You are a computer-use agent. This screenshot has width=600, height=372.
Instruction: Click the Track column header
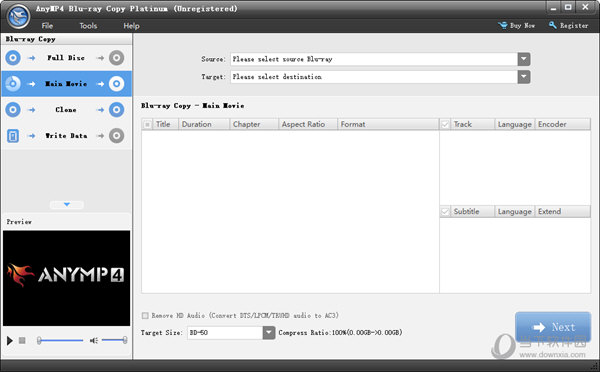[473, 124]
